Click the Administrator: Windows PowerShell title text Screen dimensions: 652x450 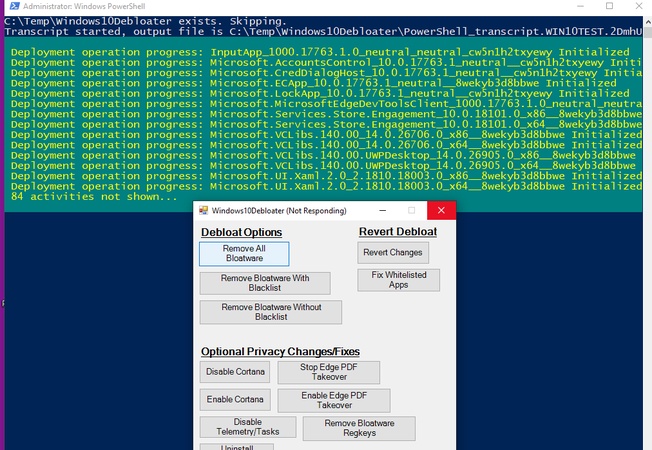(84, 6)
